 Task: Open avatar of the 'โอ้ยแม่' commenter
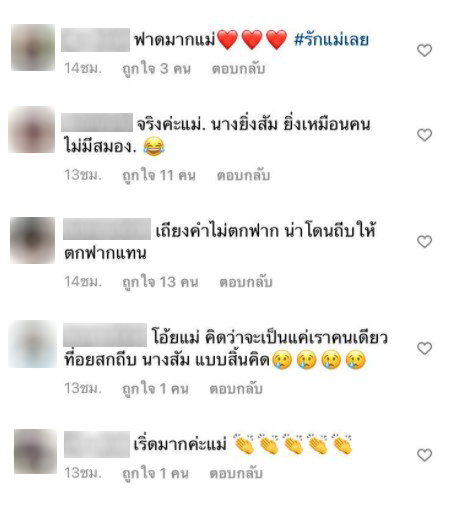tap(32, 344)
